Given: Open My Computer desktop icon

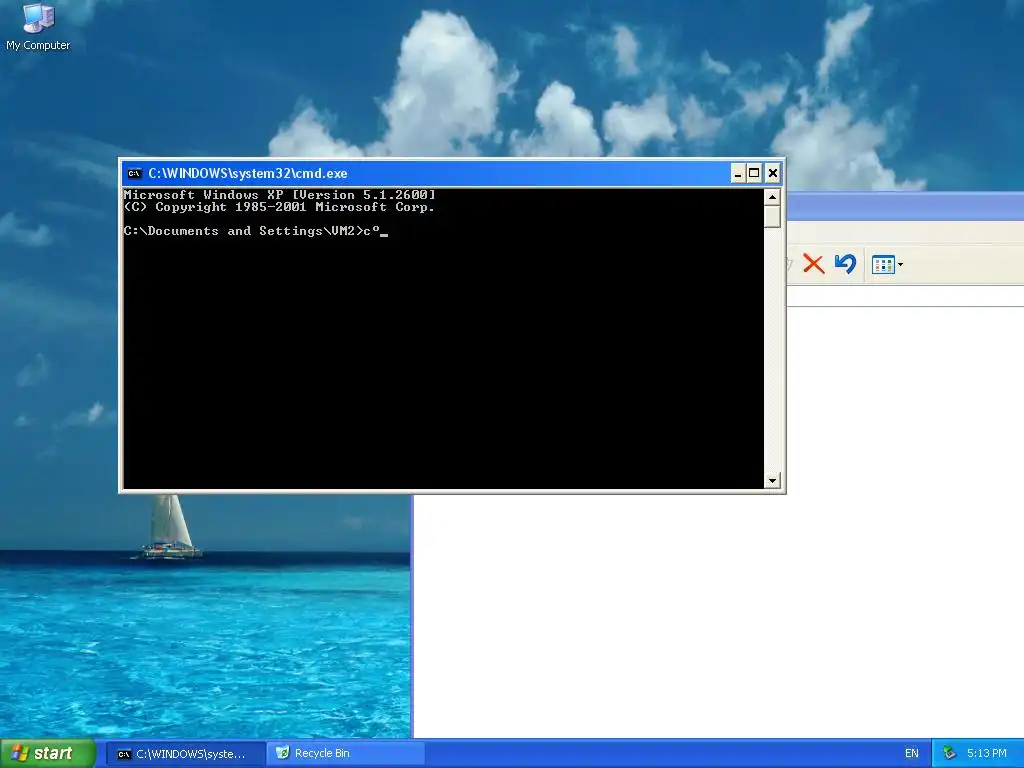Looking at the screenshot, I should (38, 26).
